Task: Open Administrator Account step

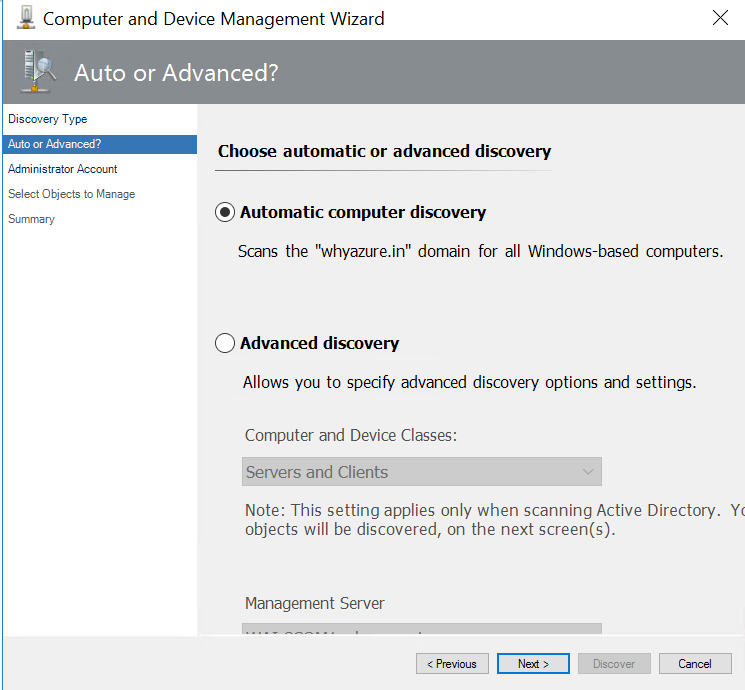Action: coord(63,169)
